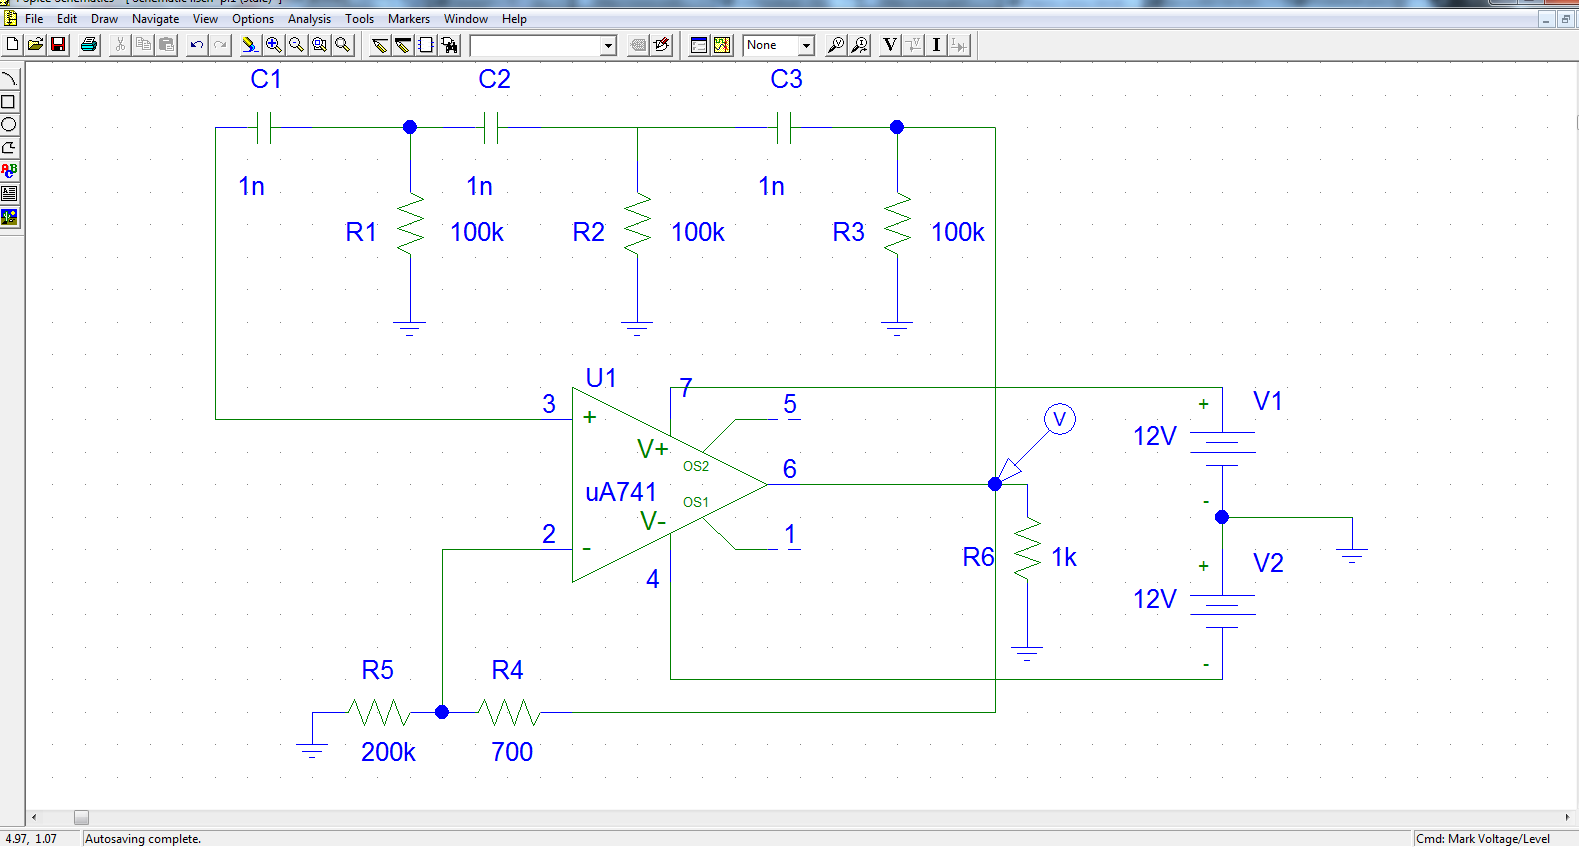Zoom in with the plus magnifier
This screenshot has height=847, width=1579.
tap(273, 45)
